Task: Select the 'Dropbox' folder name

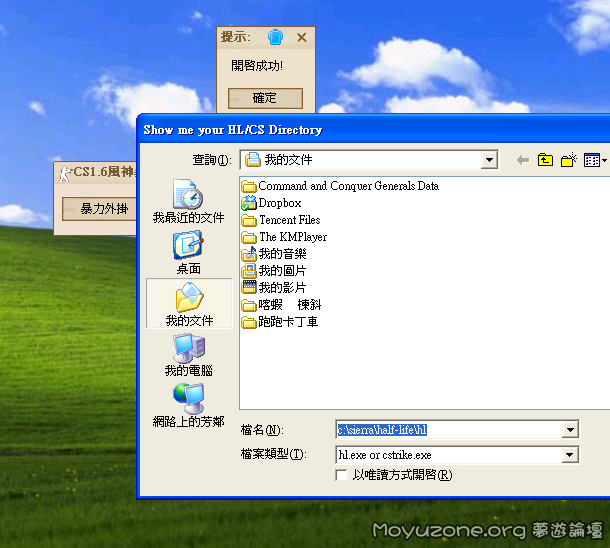Action: (280, 203)
